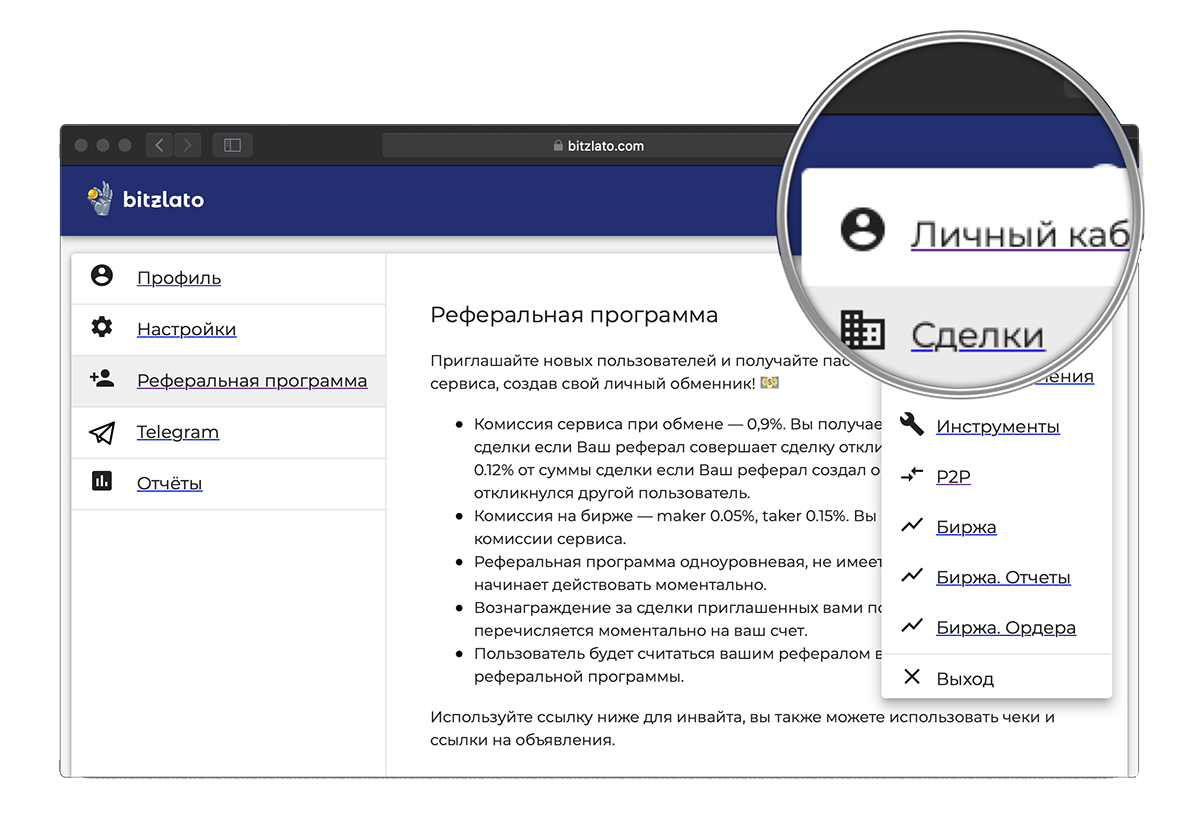Click the magnified Личный кабинет account icon
Image resolution: width=1200 pixels, height=835 pixels.
pos(863,230)
